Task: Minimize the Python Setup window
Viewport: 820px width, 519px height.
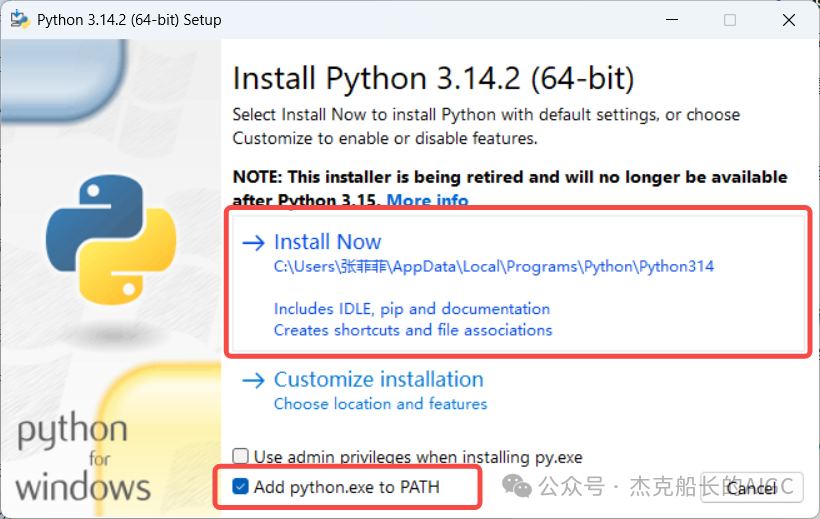Action: pyautogui.click(x=672, y=20)
